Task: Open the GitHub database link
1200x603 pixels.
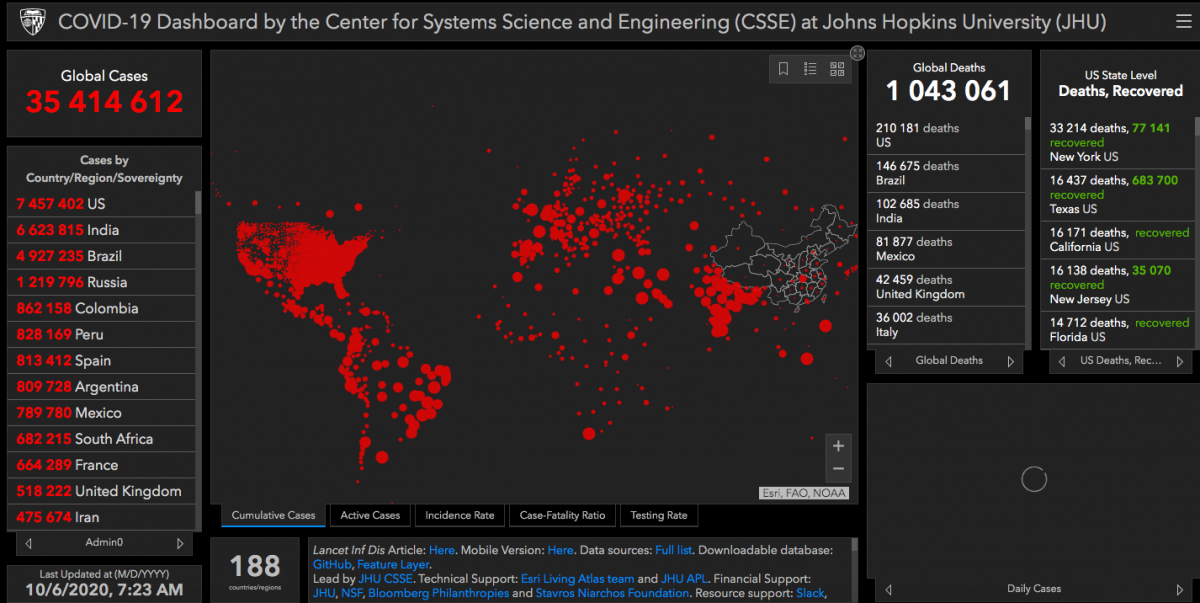Action: click(333, 564)
